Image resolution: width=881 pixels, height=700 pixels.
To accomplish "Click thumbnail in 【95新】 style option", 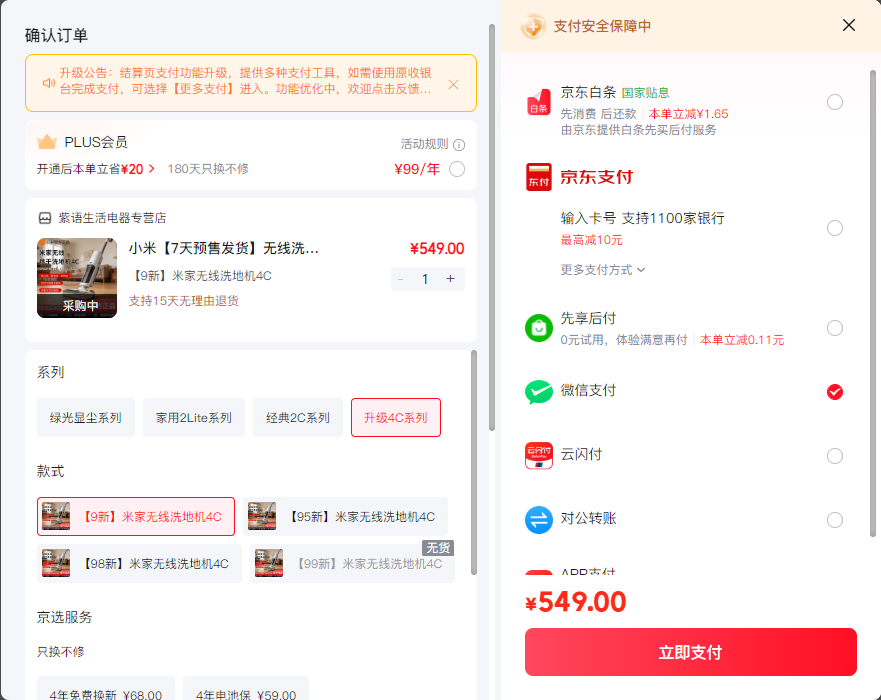I will [x=262, y=516].
